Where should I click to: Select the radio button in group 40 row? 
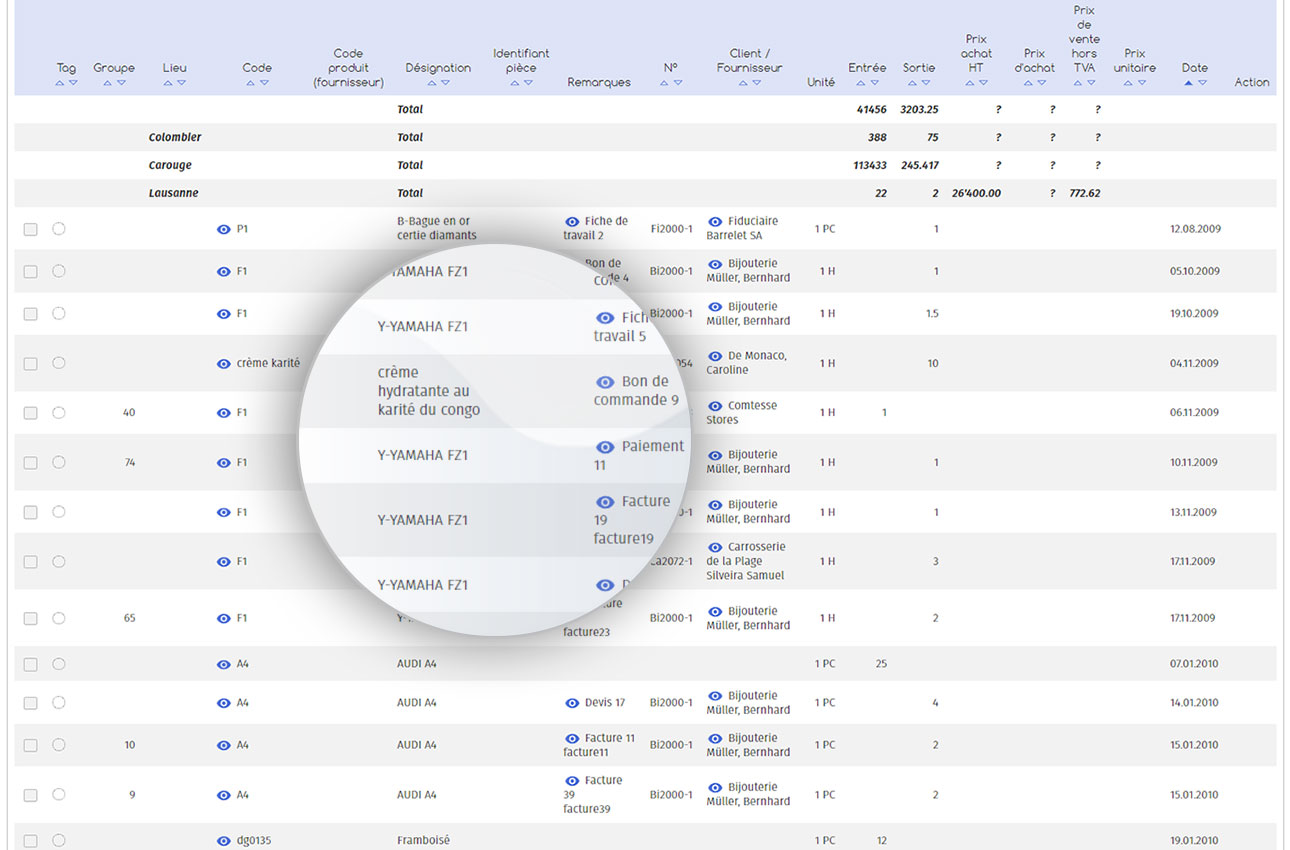coord(59,412)
